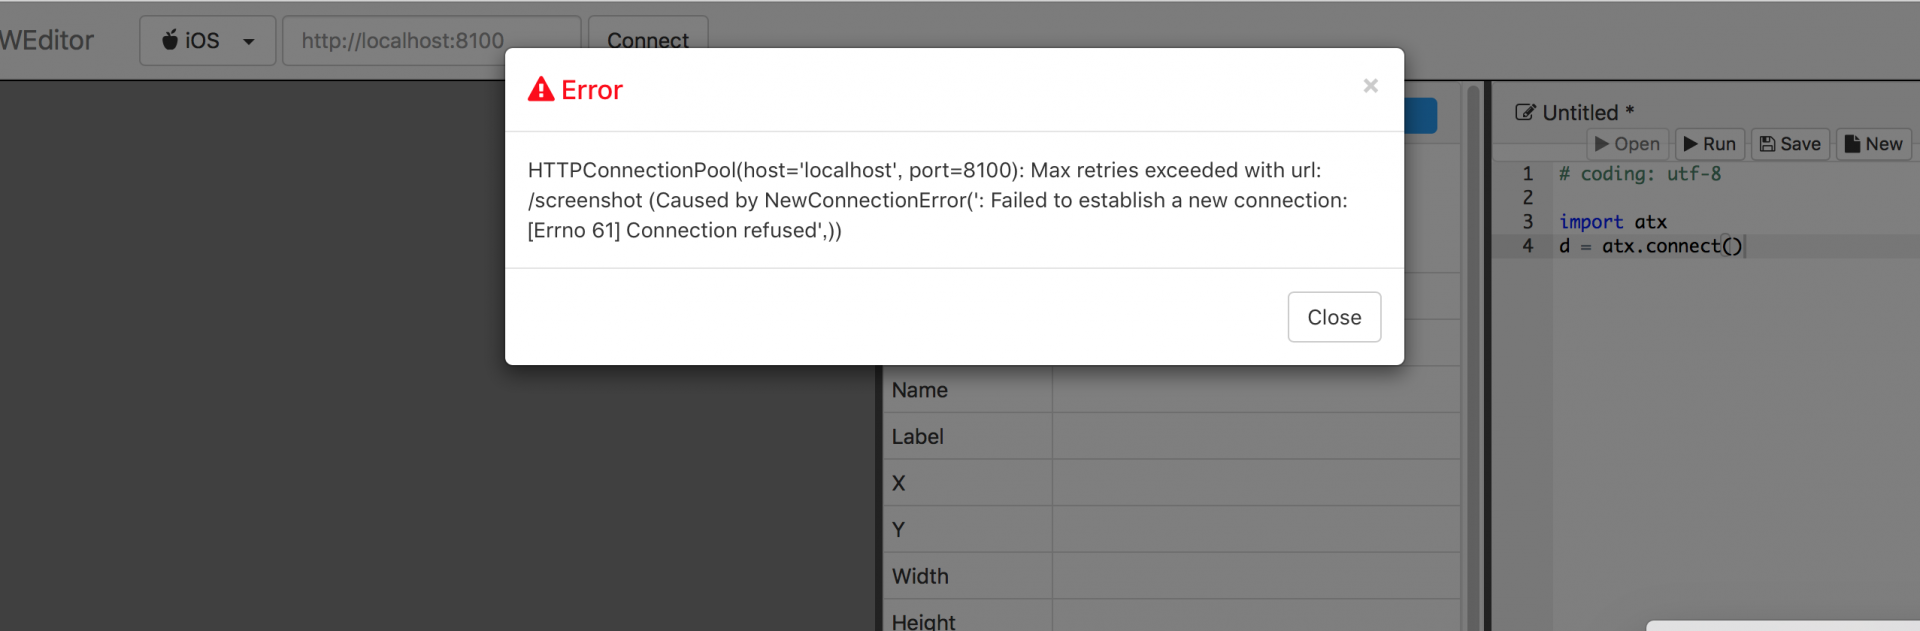Click the device URL input field
The image size is (1920, 631).
[x=432, y=41]
